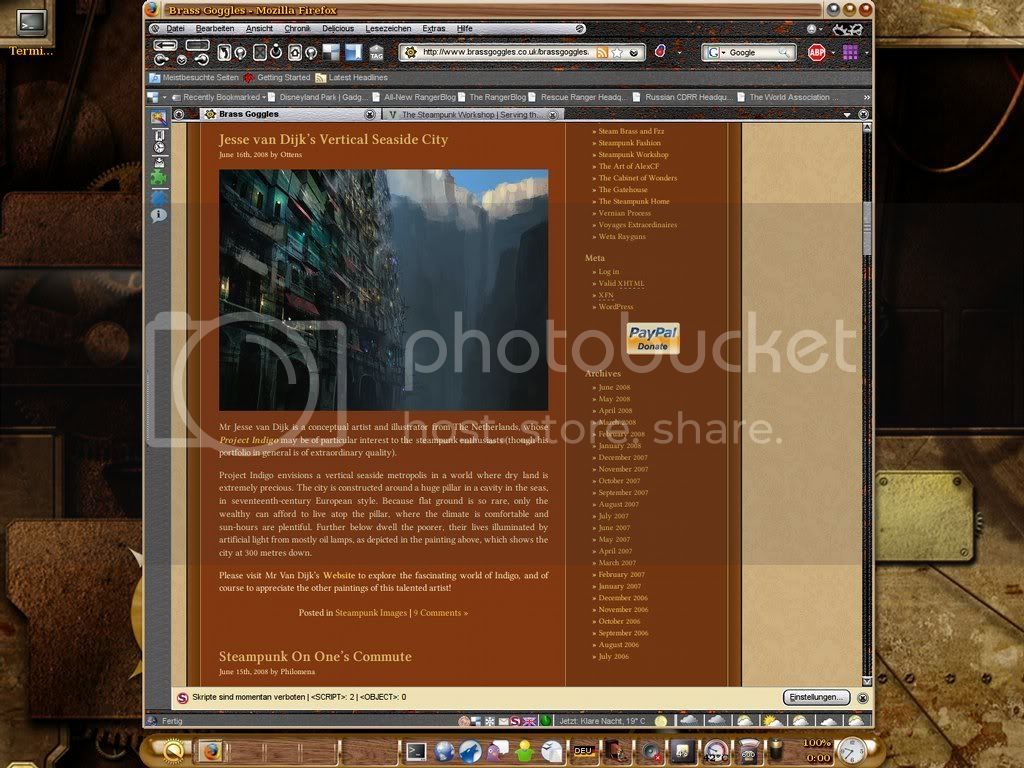Expand the Adblock Plus dropdown arrow

click(833, 53)
